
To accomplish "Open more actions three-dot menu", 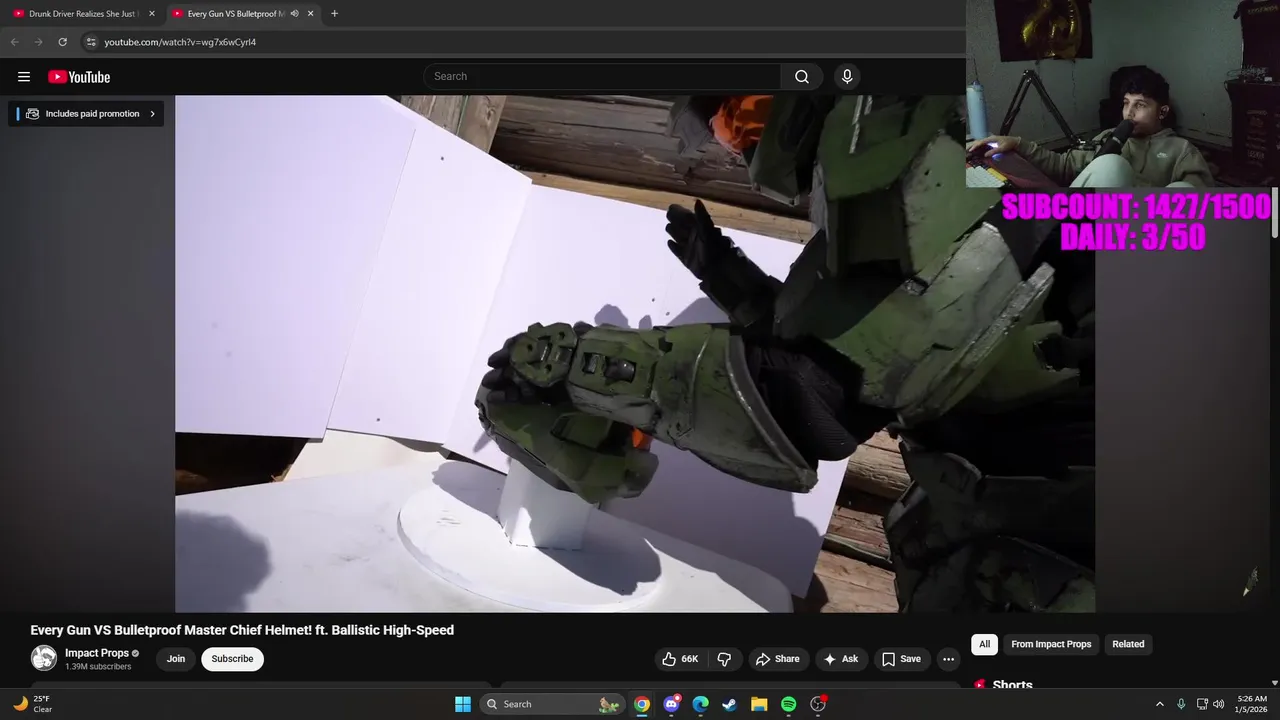I will (x=948, y=659).
